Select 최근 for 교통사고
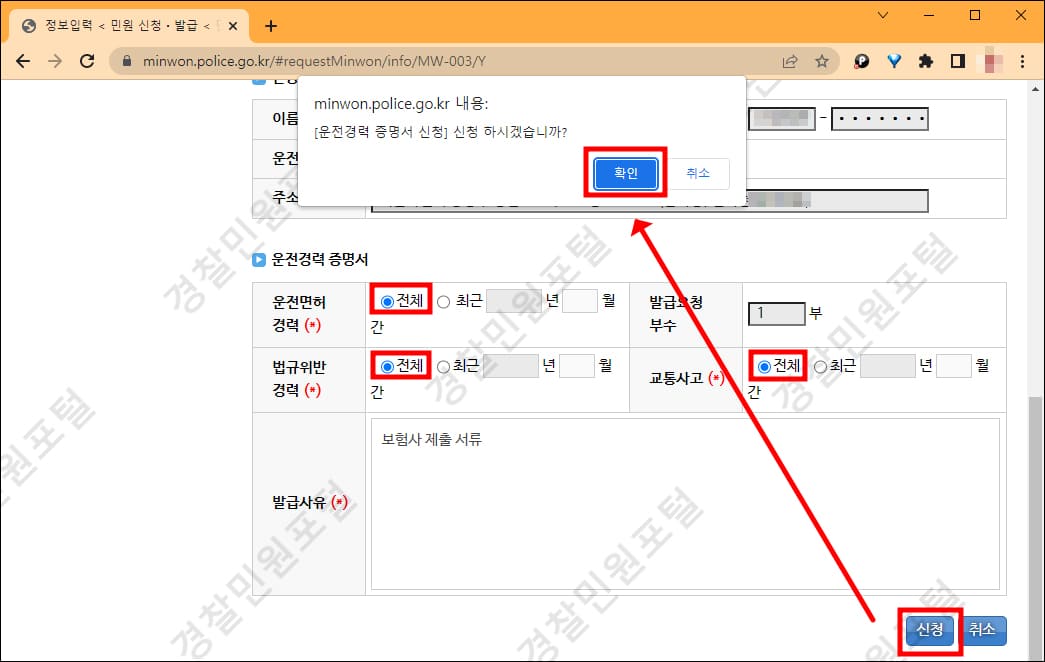1045x662 pixels. [820, 367]
